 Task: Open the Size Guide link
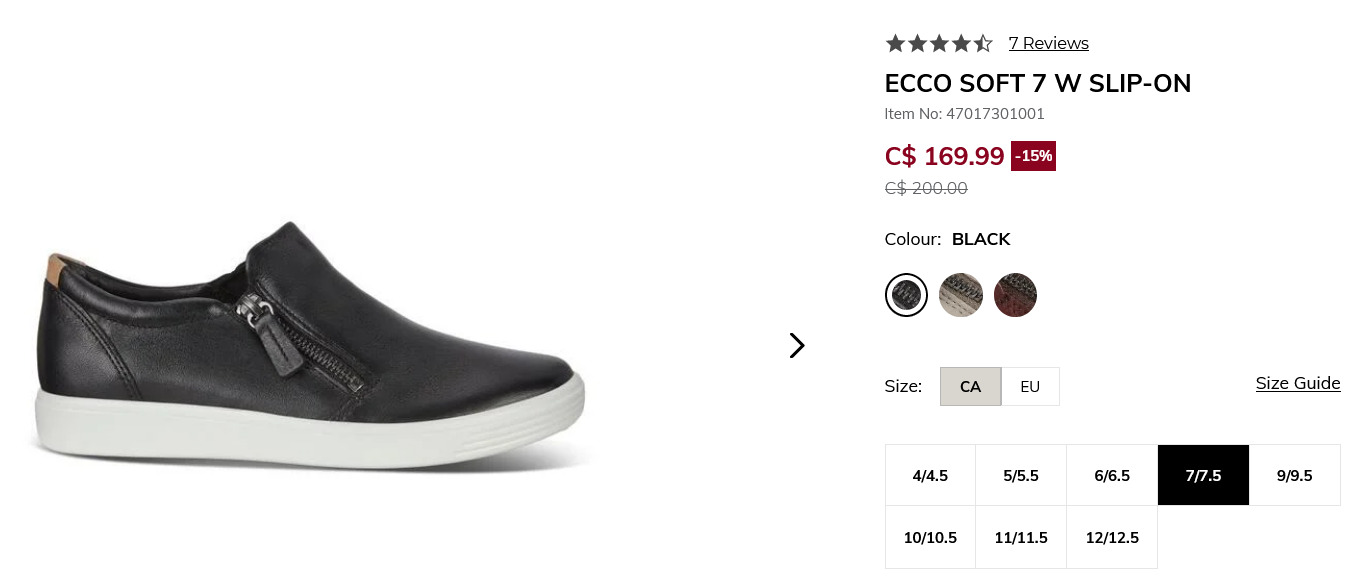click(1297, 383)
